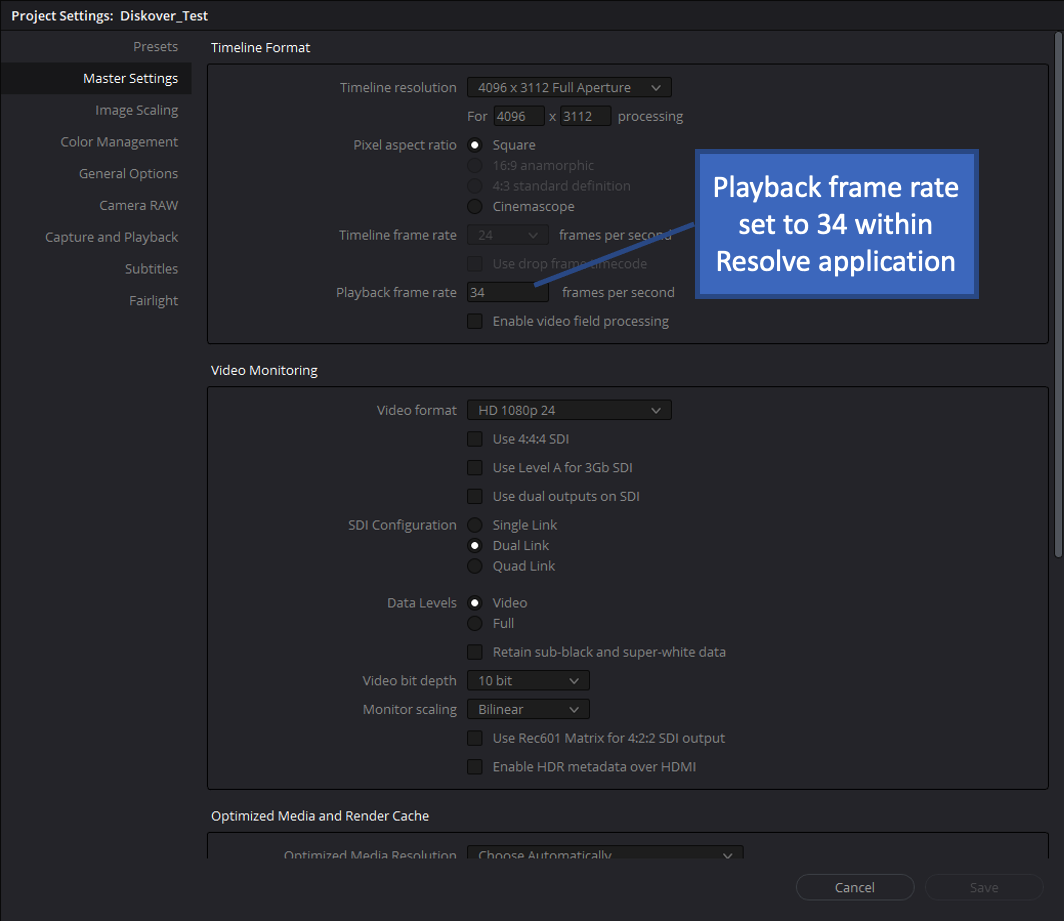The image size is (1064, 921).
Task: Open Video bit depth dropdown
Action: [x=528, y=681]
